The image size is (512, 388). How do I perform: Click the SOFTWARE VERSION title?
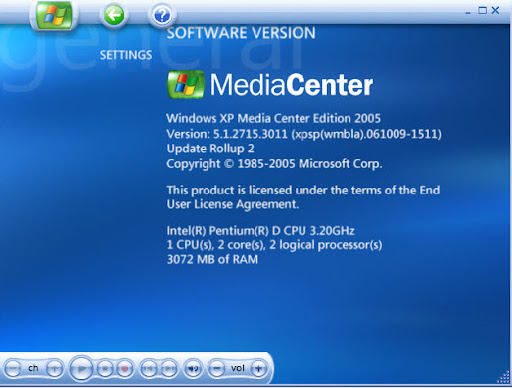(x=241, y=33)
